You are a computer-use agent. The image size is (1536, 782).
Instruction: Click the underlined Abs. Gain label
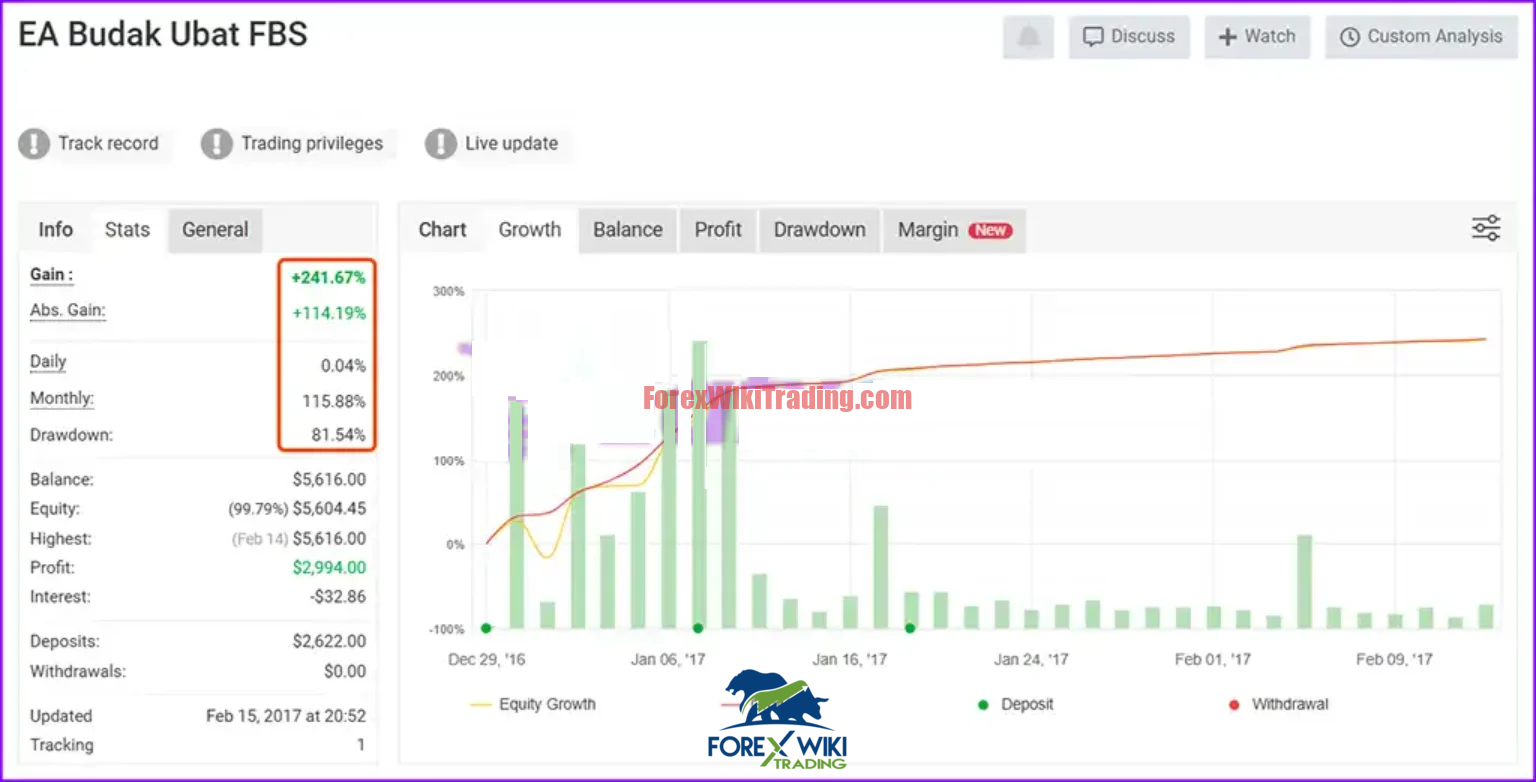pyautogui.click(x=68, y=311)
